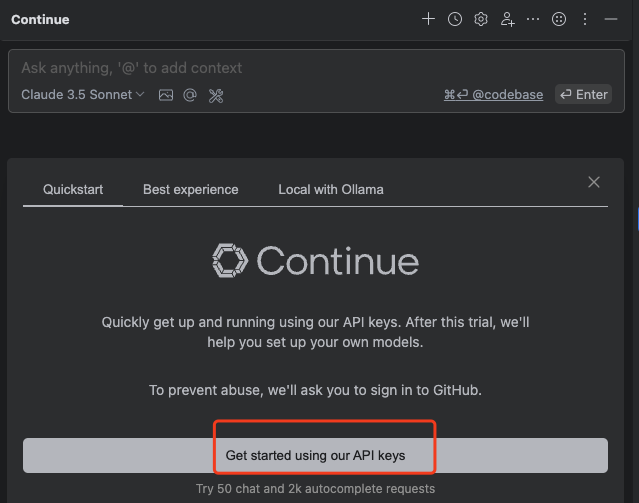This screenshot has height=503, width=639.
Task: Open Continue settings gear icon
Action: click(x=481, y=19)
